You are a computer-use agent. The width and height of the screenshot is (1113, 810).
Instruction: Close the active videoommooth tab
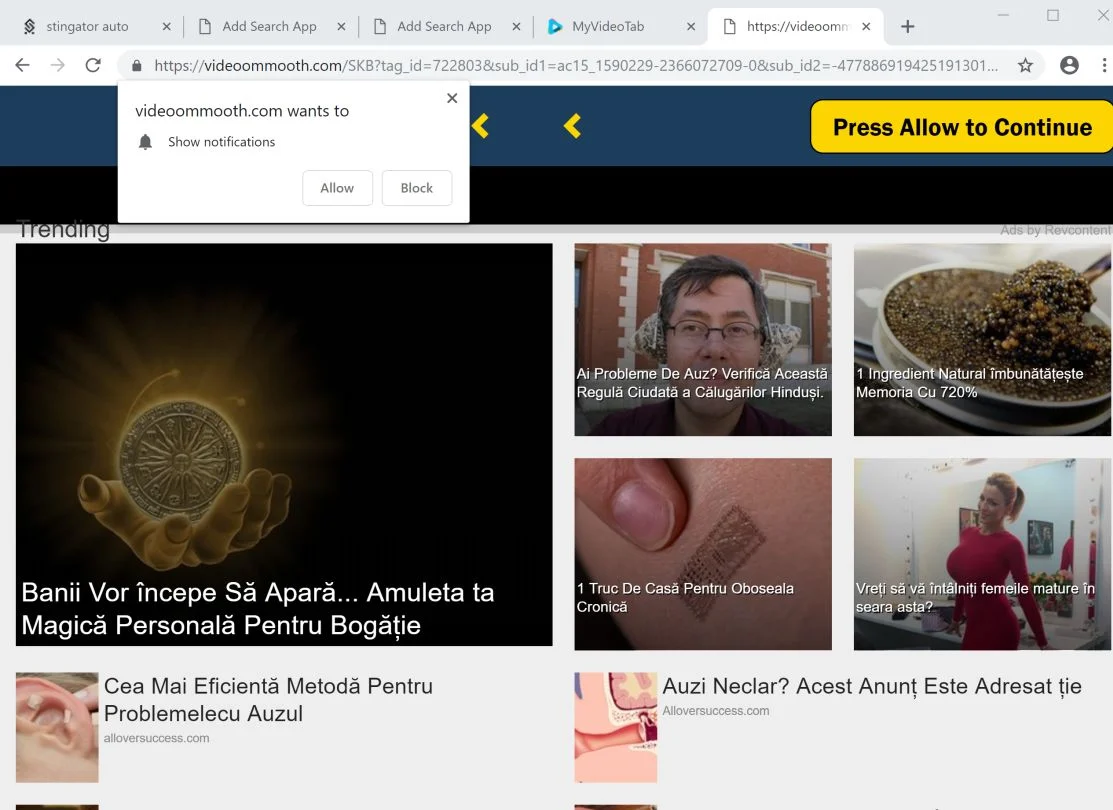tap(866, 27)
